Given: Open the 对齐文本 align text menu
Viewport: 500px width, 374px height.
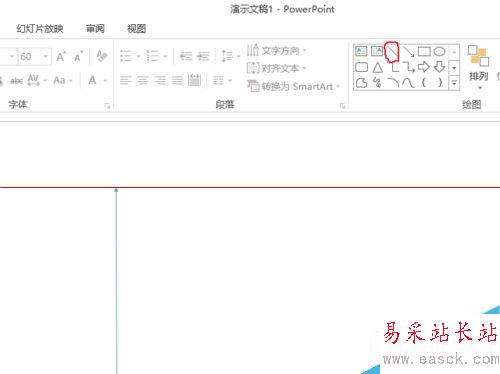Looking at the screenshot, I should [x=276, y=68].
